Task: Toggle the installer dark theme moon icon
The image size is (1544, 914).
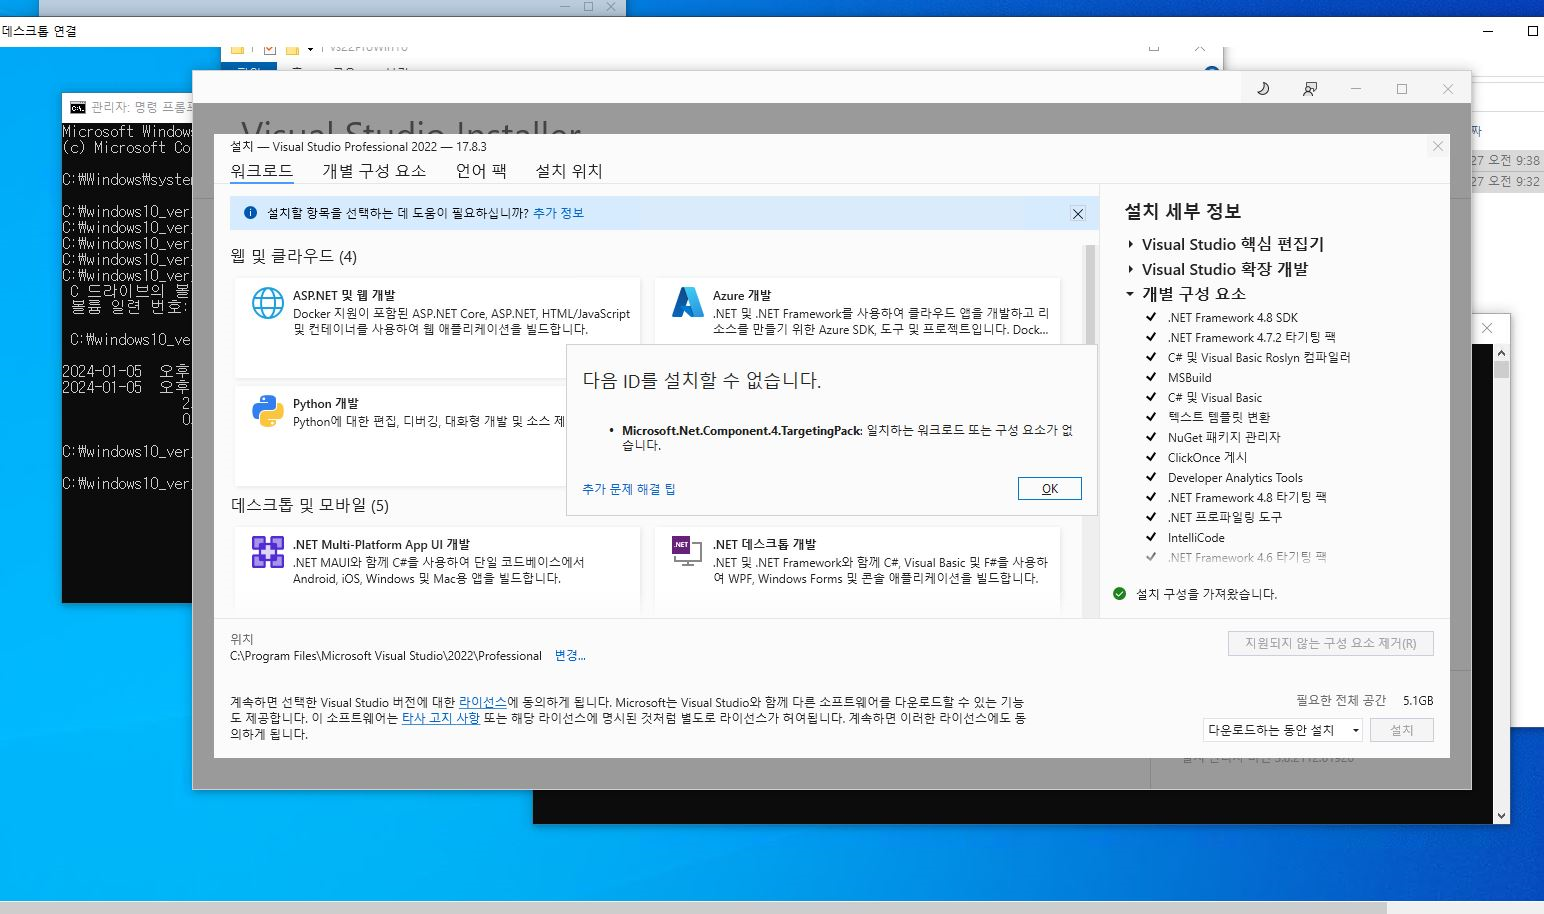Action: [1263, 89]
